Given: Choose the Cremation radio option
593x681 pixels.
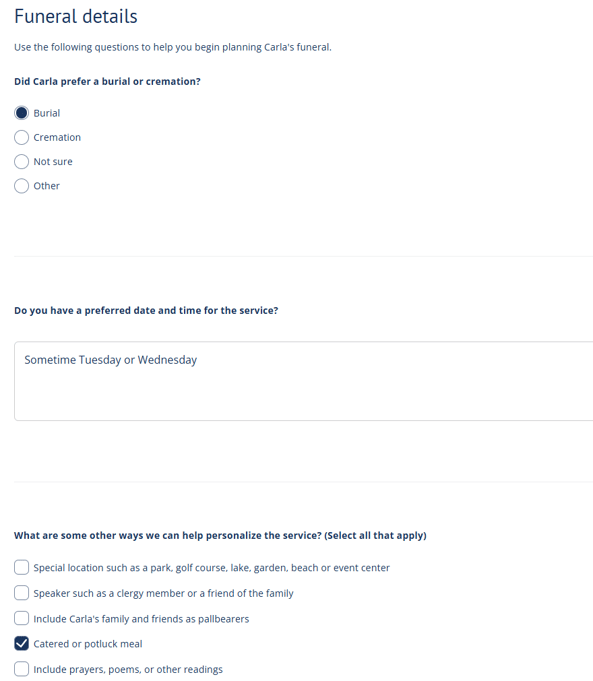Looking at the screenshot, I should click(21, 137).
